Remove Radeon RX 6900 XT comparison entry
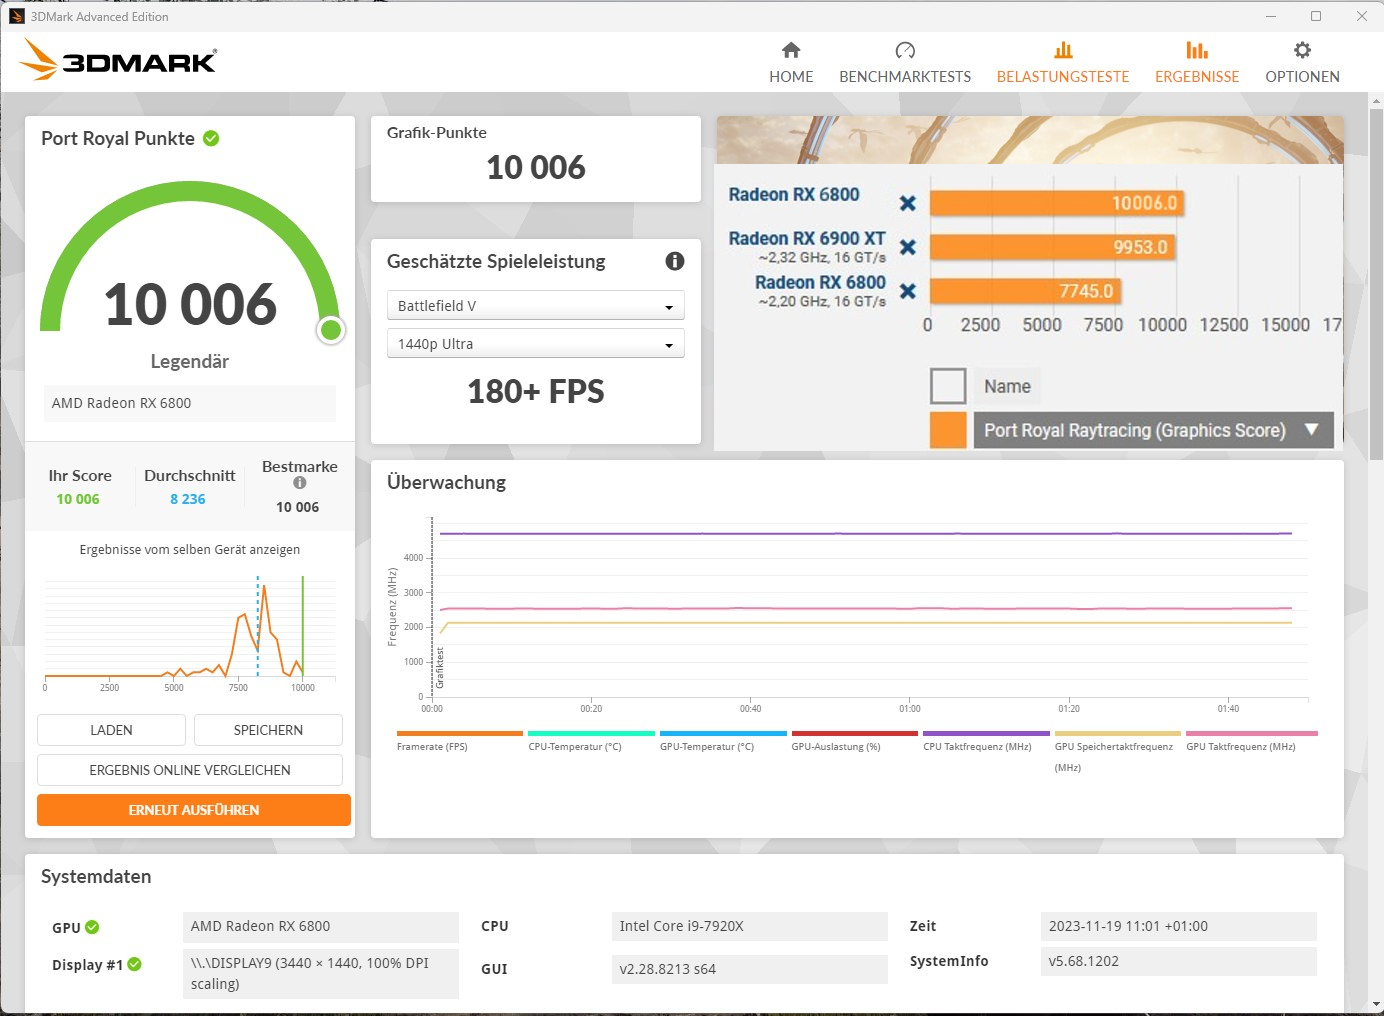The width and height of the screenshot is (1384, 1016). pos(908,247)
